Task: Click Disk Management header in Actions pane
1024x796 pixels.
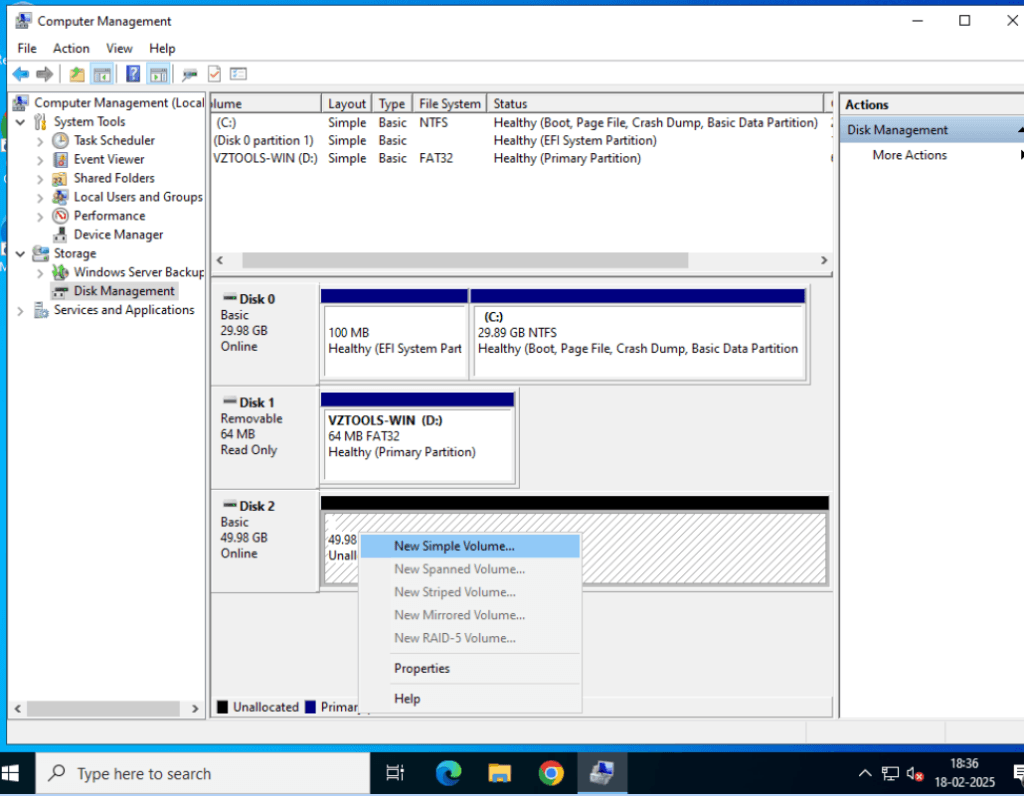Action: pyautogui.click(x=931, y=130)
